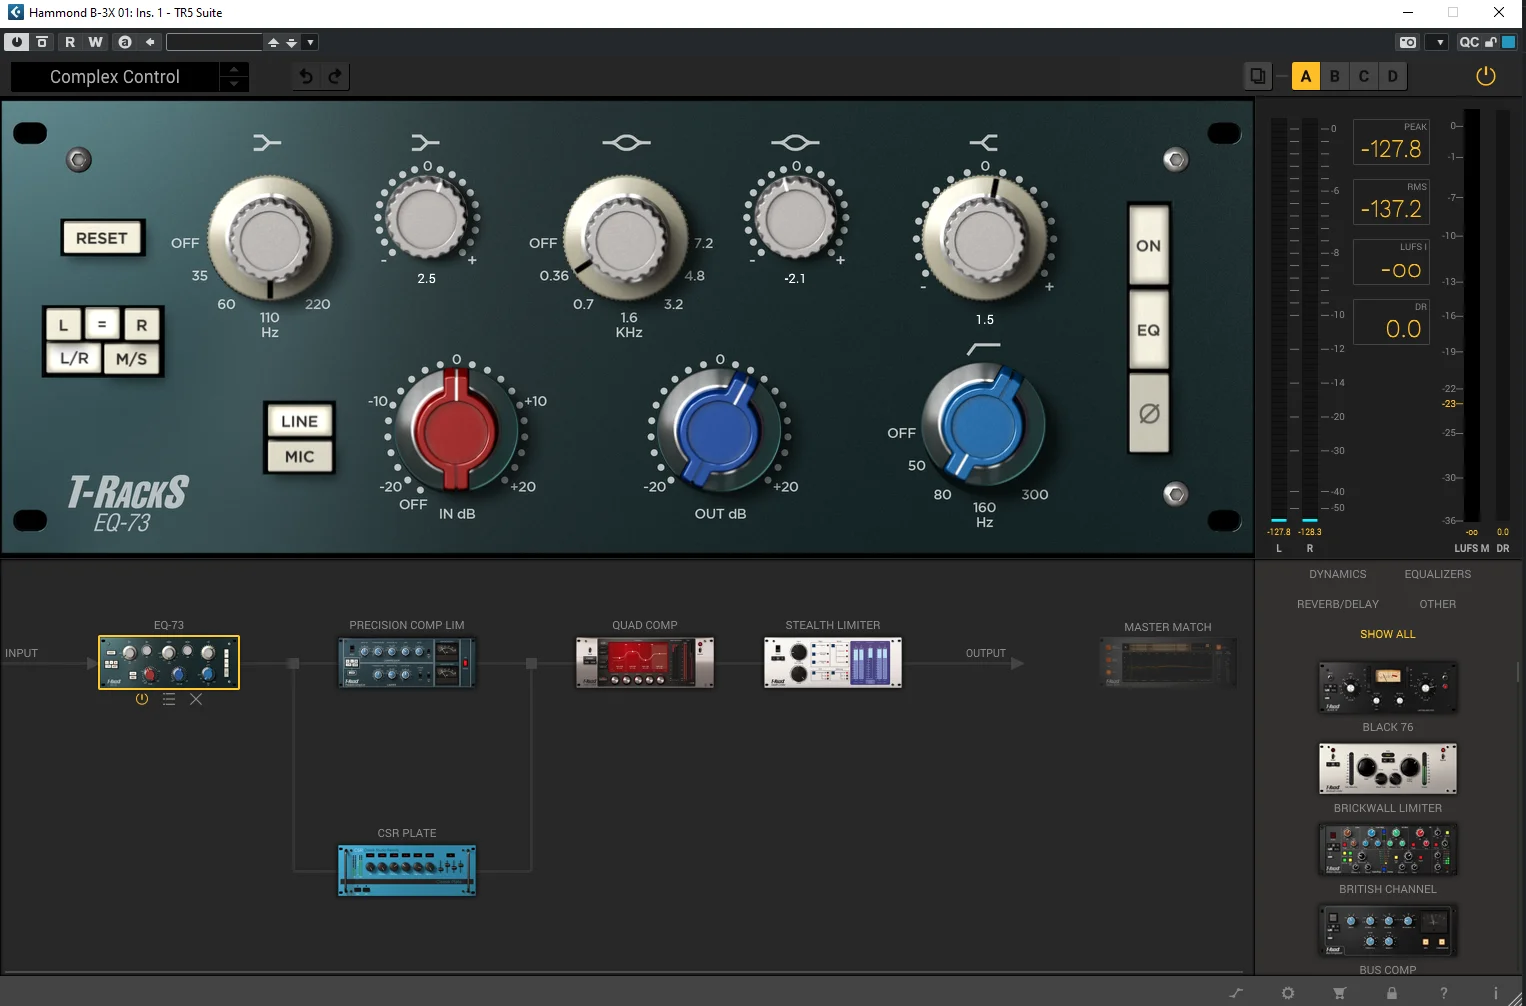
Task: Click the EQ-73 module power icon in the chain
Action: pos(142,700)
